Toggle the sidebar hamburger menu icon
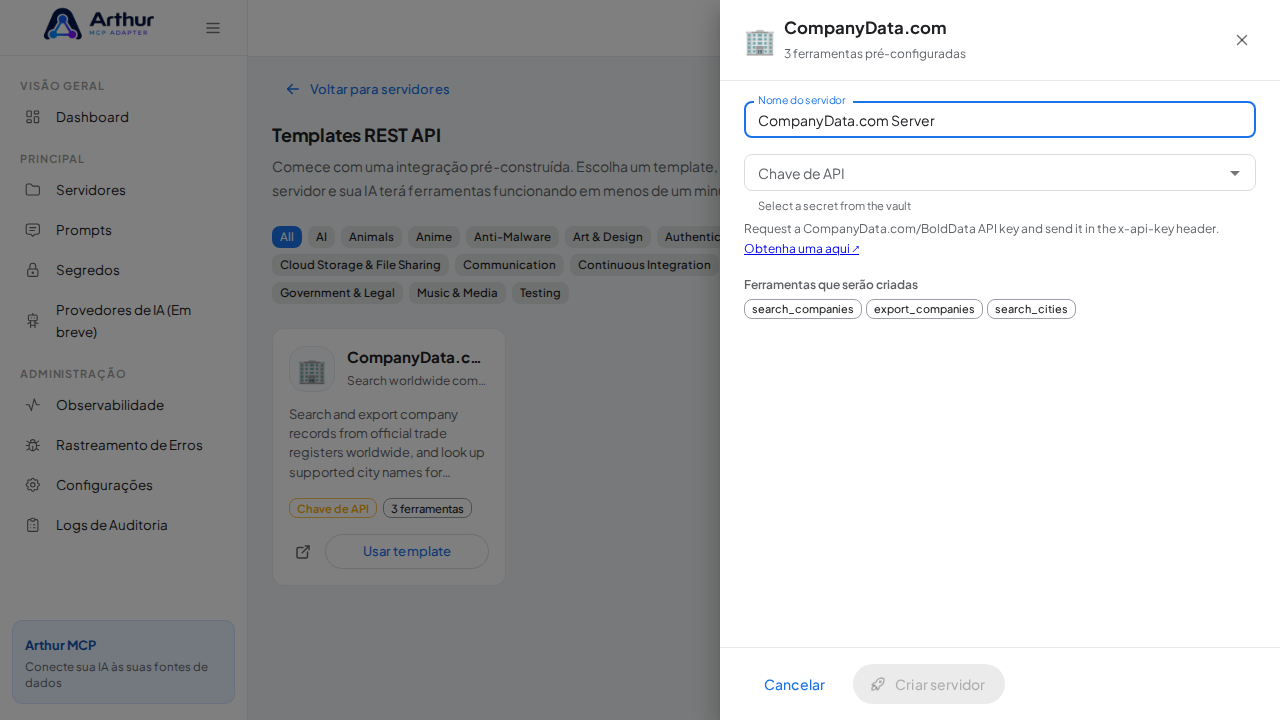This screenshot has width=1280, height=720. pyautogui.click(x=213, y=28)
